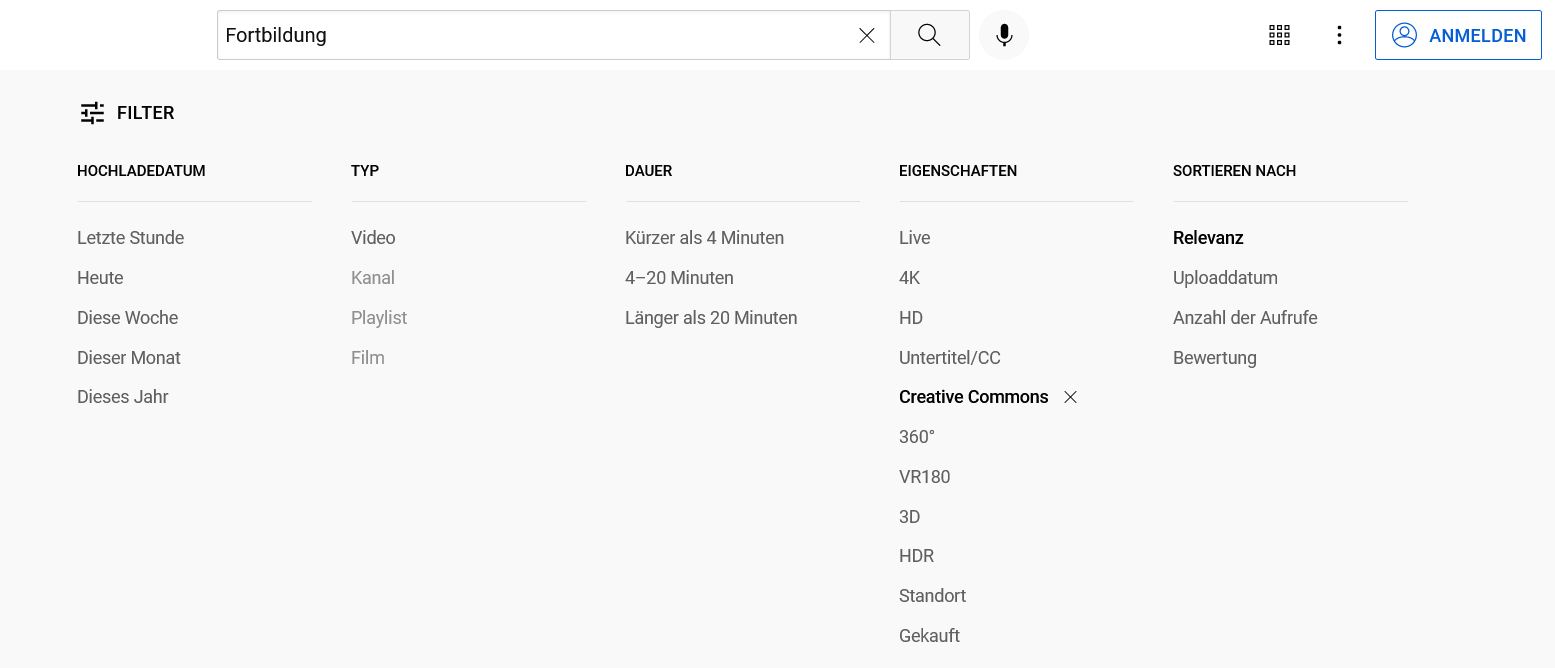Clear the search field with the X icon
This screenshot has width=1555, height=668.
click(866, 36)
